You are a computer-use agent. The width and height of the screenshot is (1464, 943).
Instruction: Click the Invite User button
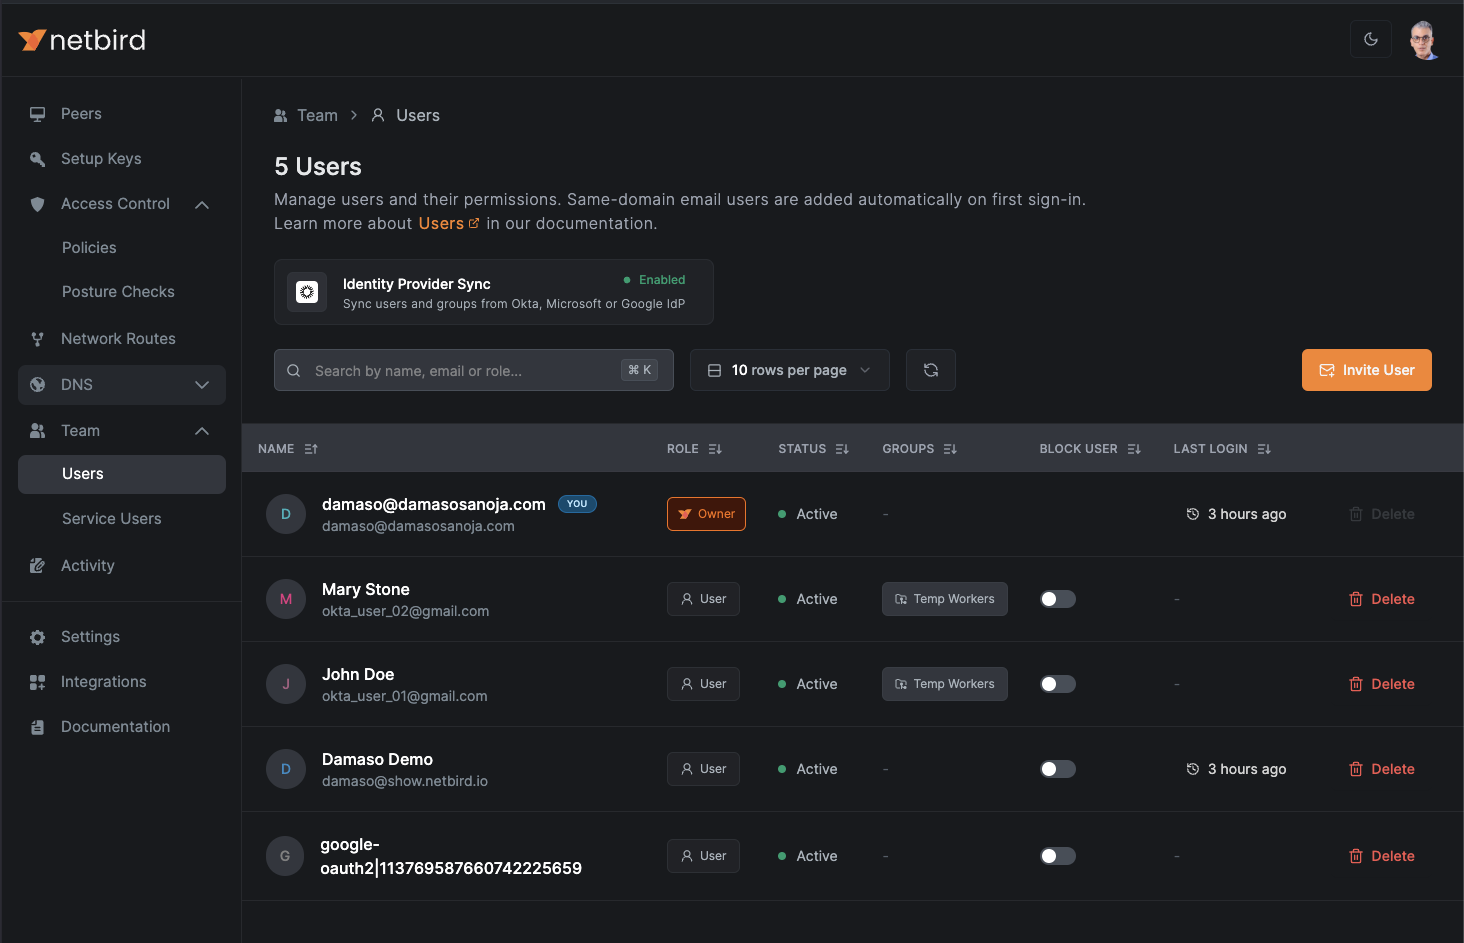1366,369
